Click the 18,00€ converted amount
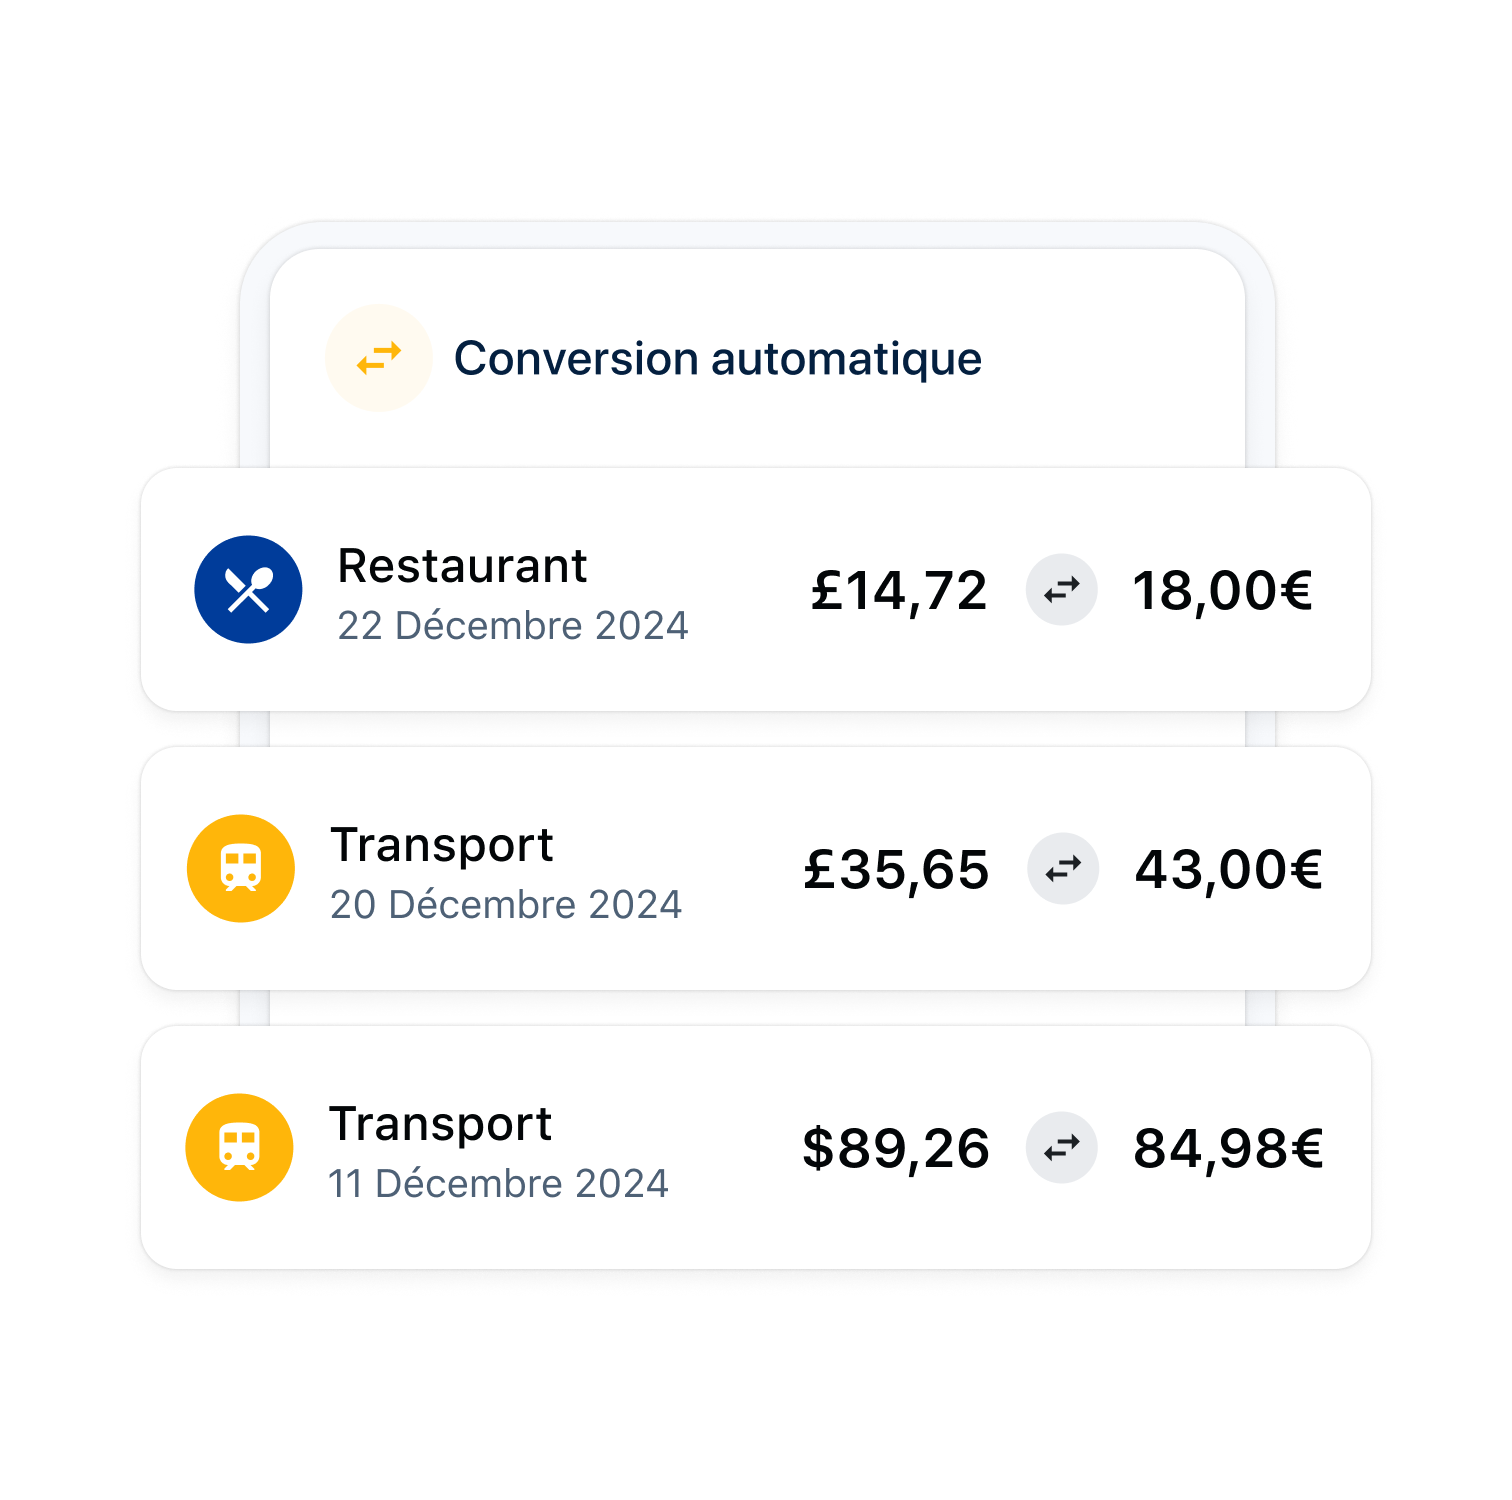 [x=1222, y=591]
